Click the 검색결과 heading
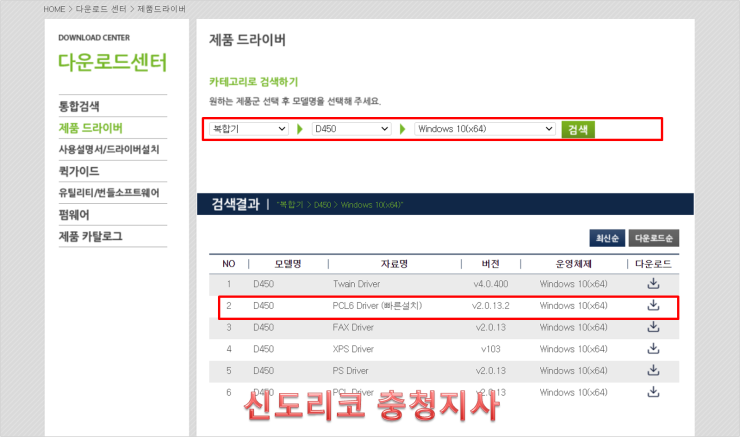Image resolution: width=740 pixels, height=437 pixels. [235, 204]
